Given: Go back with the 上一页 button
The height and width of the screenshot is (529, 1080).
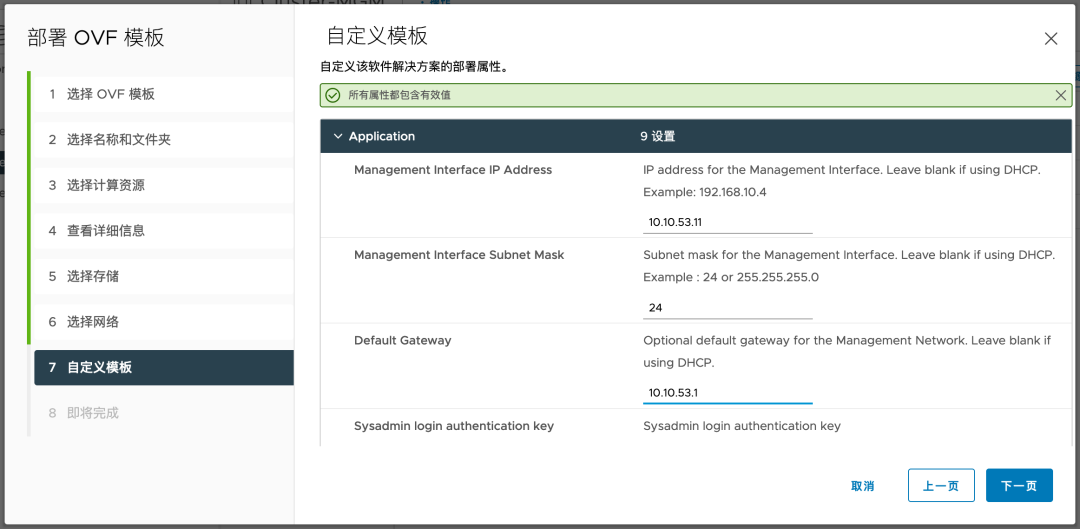Looking at the screenshot, I should coord(940,486).
